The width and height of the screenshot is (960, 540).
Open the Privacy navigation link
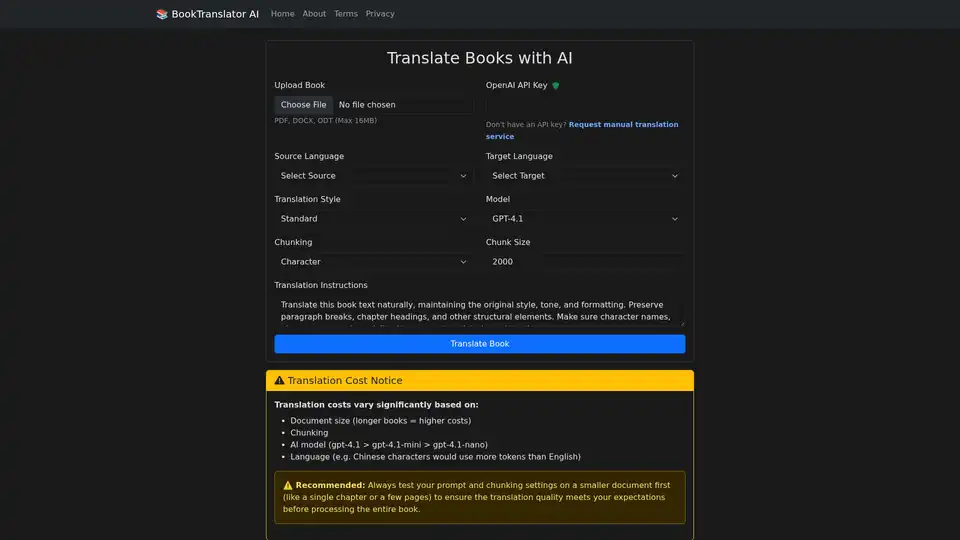[380, 14]
